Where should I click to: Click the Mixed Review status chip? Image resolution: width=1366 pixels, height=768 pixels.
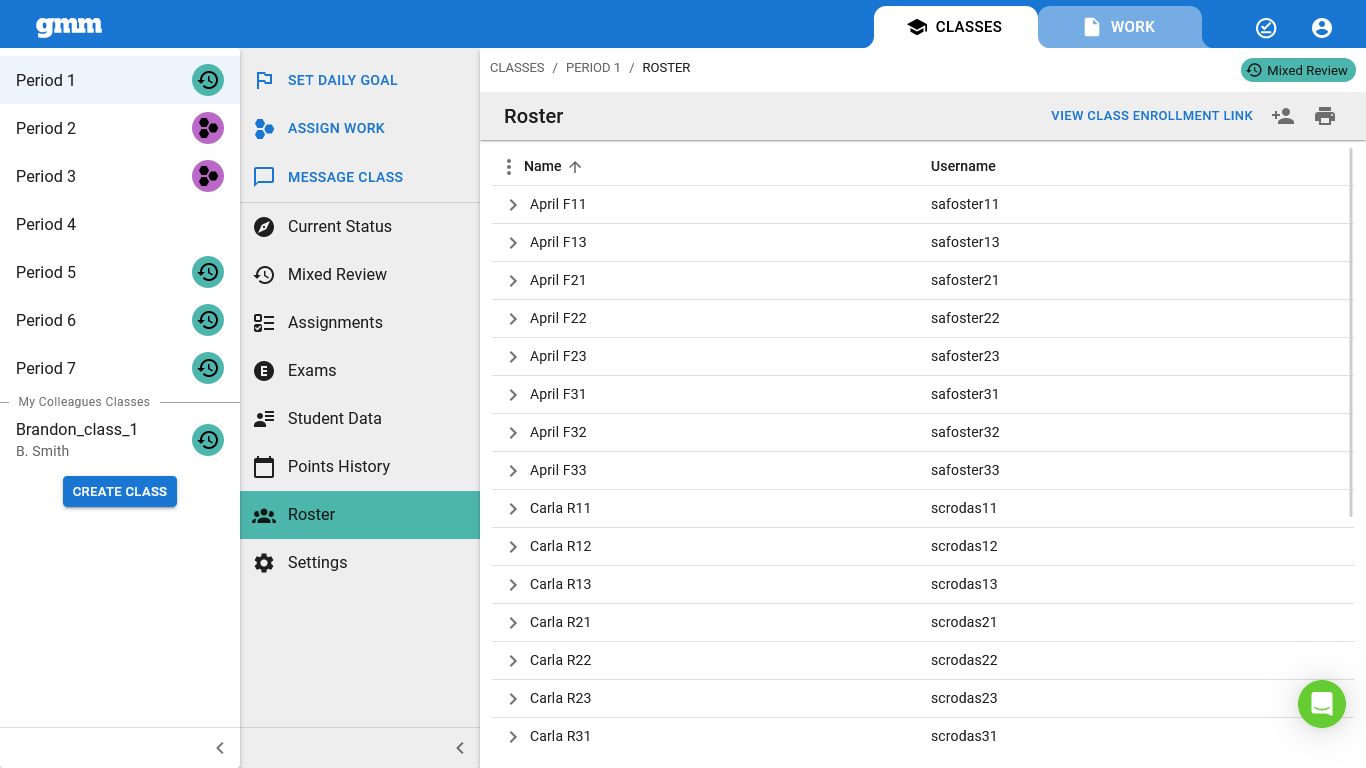point(1298,70)
